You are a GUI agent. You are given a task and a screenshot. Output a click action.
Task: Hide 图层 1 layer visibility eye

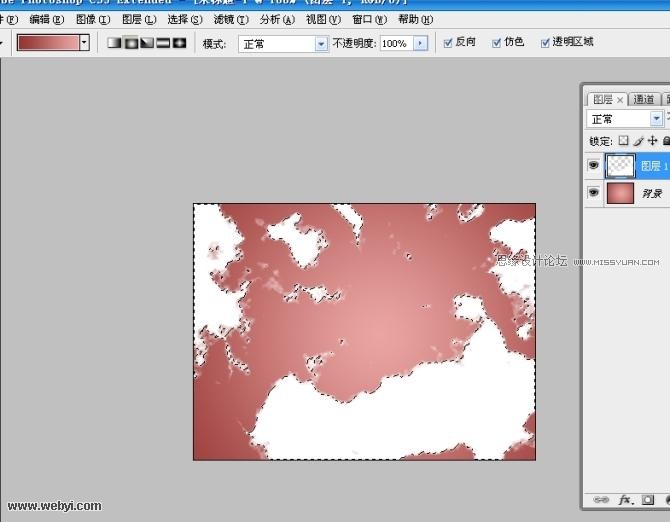click(594, 165)
